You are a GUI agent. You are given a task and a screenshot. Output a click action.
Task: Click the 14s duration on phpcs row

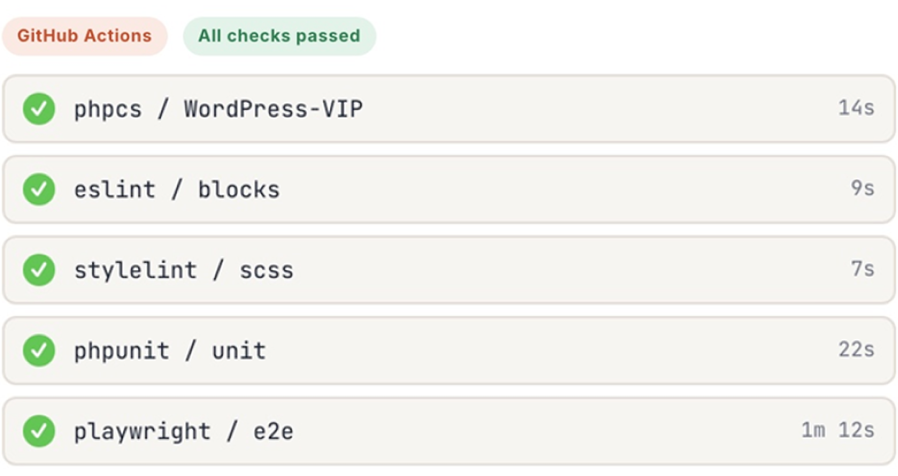(x=856, y=108)
